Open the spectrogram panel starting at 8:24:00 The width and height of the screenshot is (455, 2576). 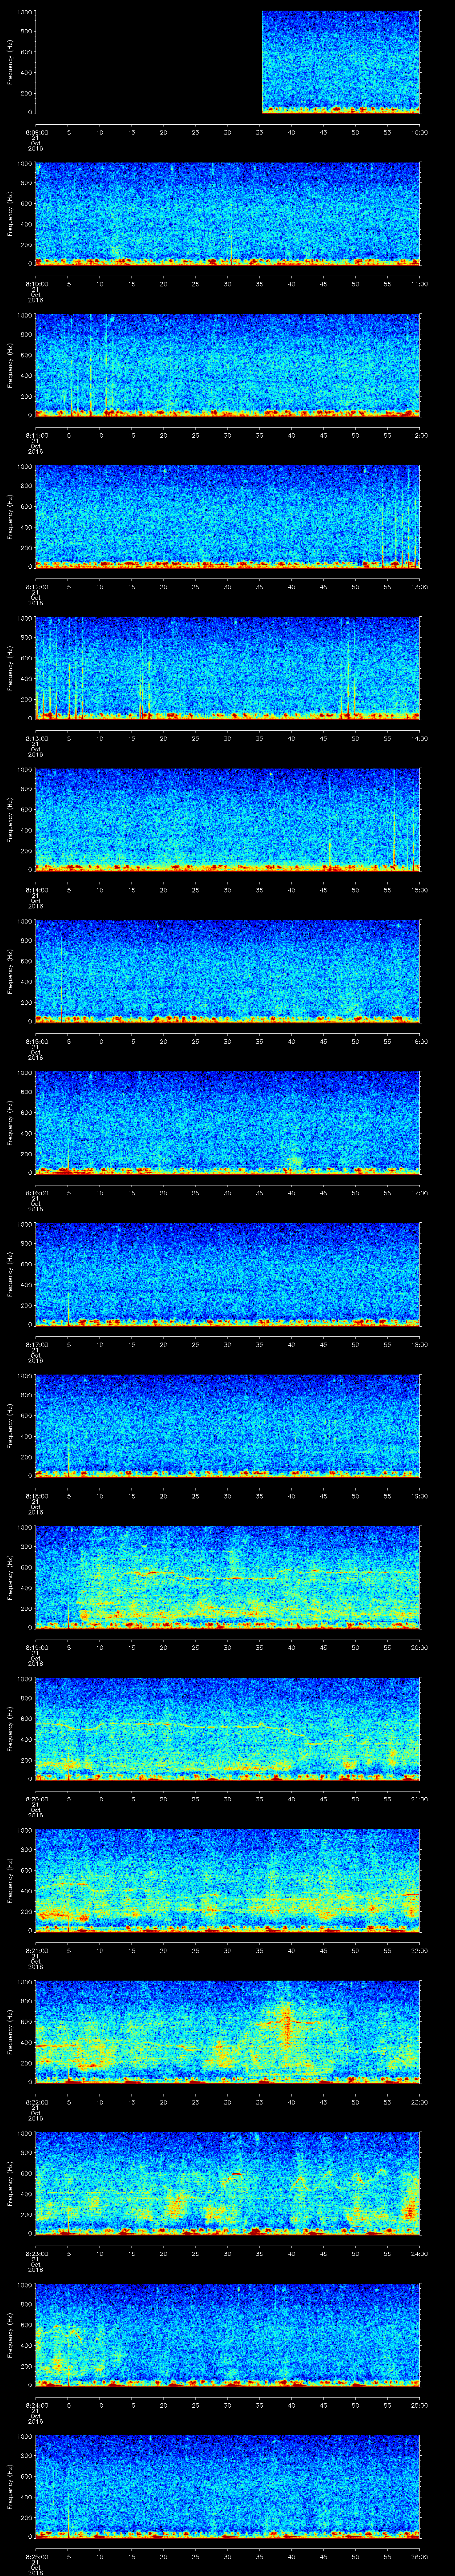tap(228, 2334)
